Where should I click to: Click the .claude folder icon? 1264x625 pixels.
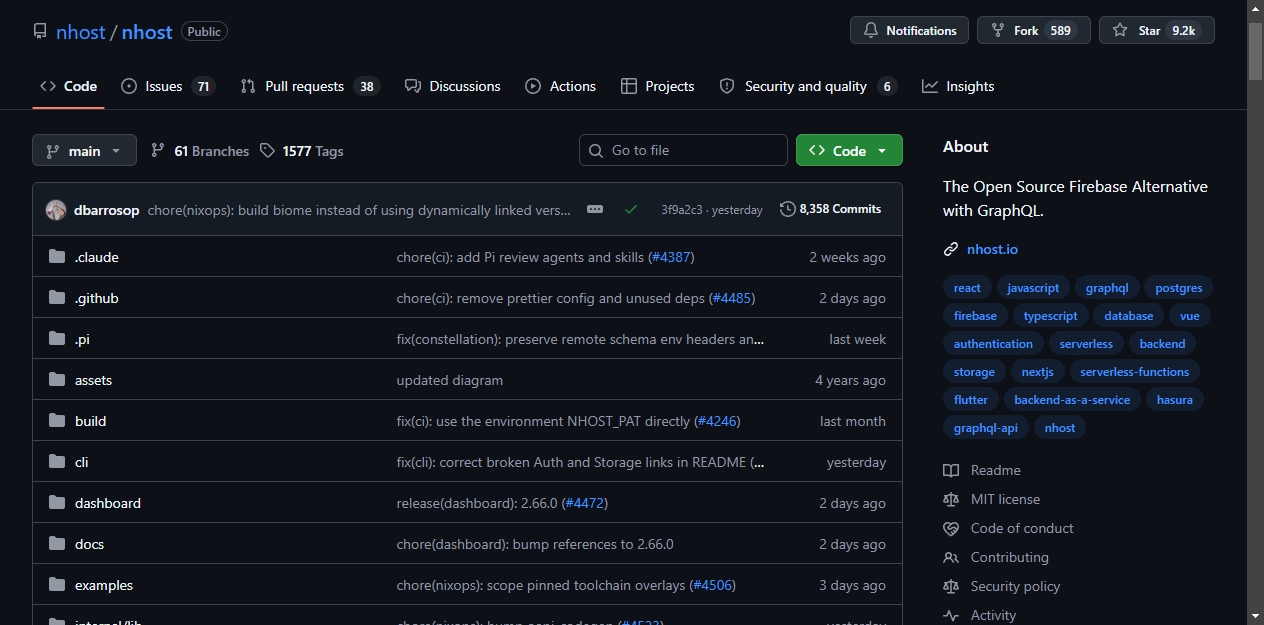[x=57, y=257]
